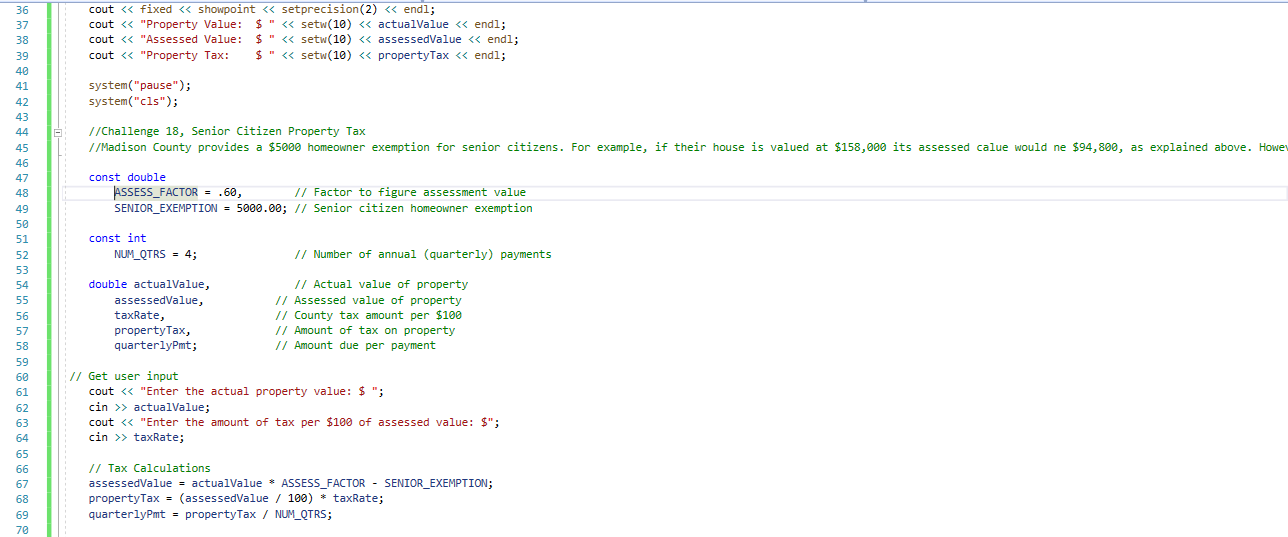
Task: Click the "Number of annual (quarterly) payments" comment
Action: click(x=424, y=254)
